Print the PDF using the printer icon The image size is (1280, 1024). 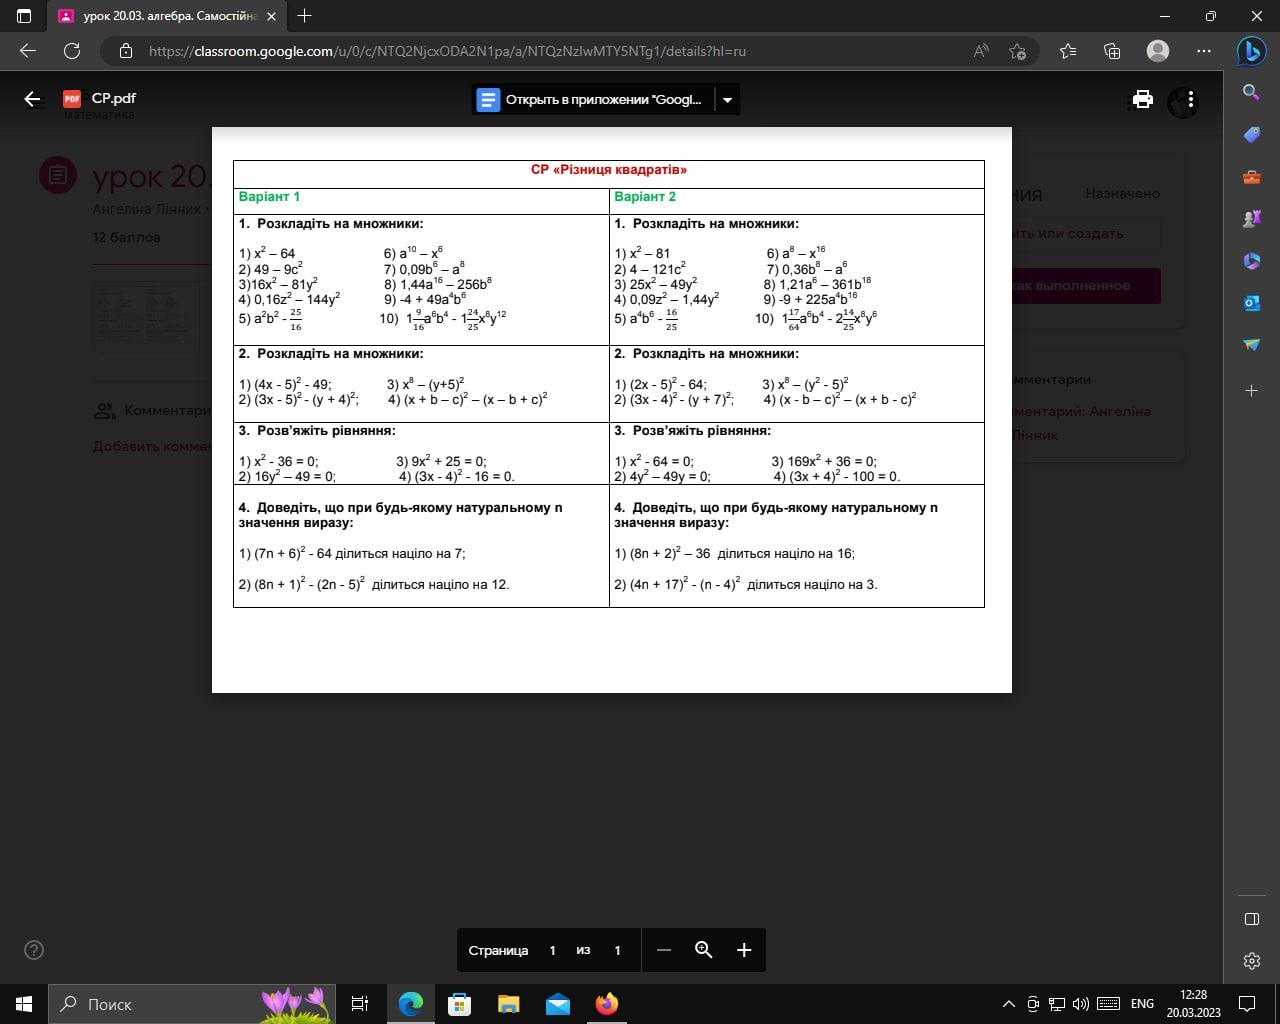tap(1142, 99)
